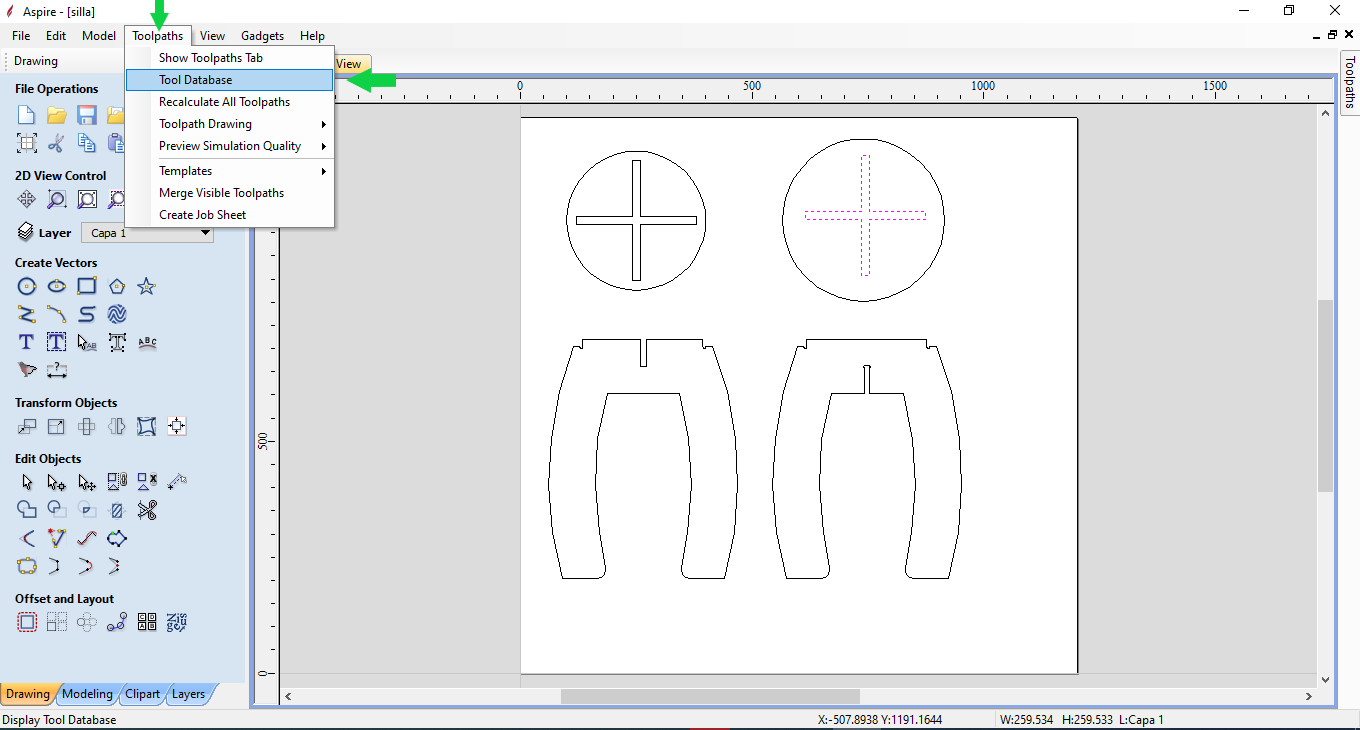Screen dimensions: 1360x730
Task: Save the file with the floppy disk icon
Action: (87, 115)
